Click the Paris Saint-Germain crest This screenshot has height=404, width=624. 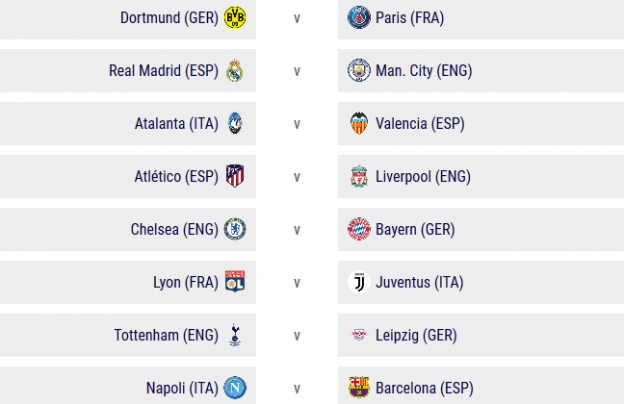[x=359, y=18]
